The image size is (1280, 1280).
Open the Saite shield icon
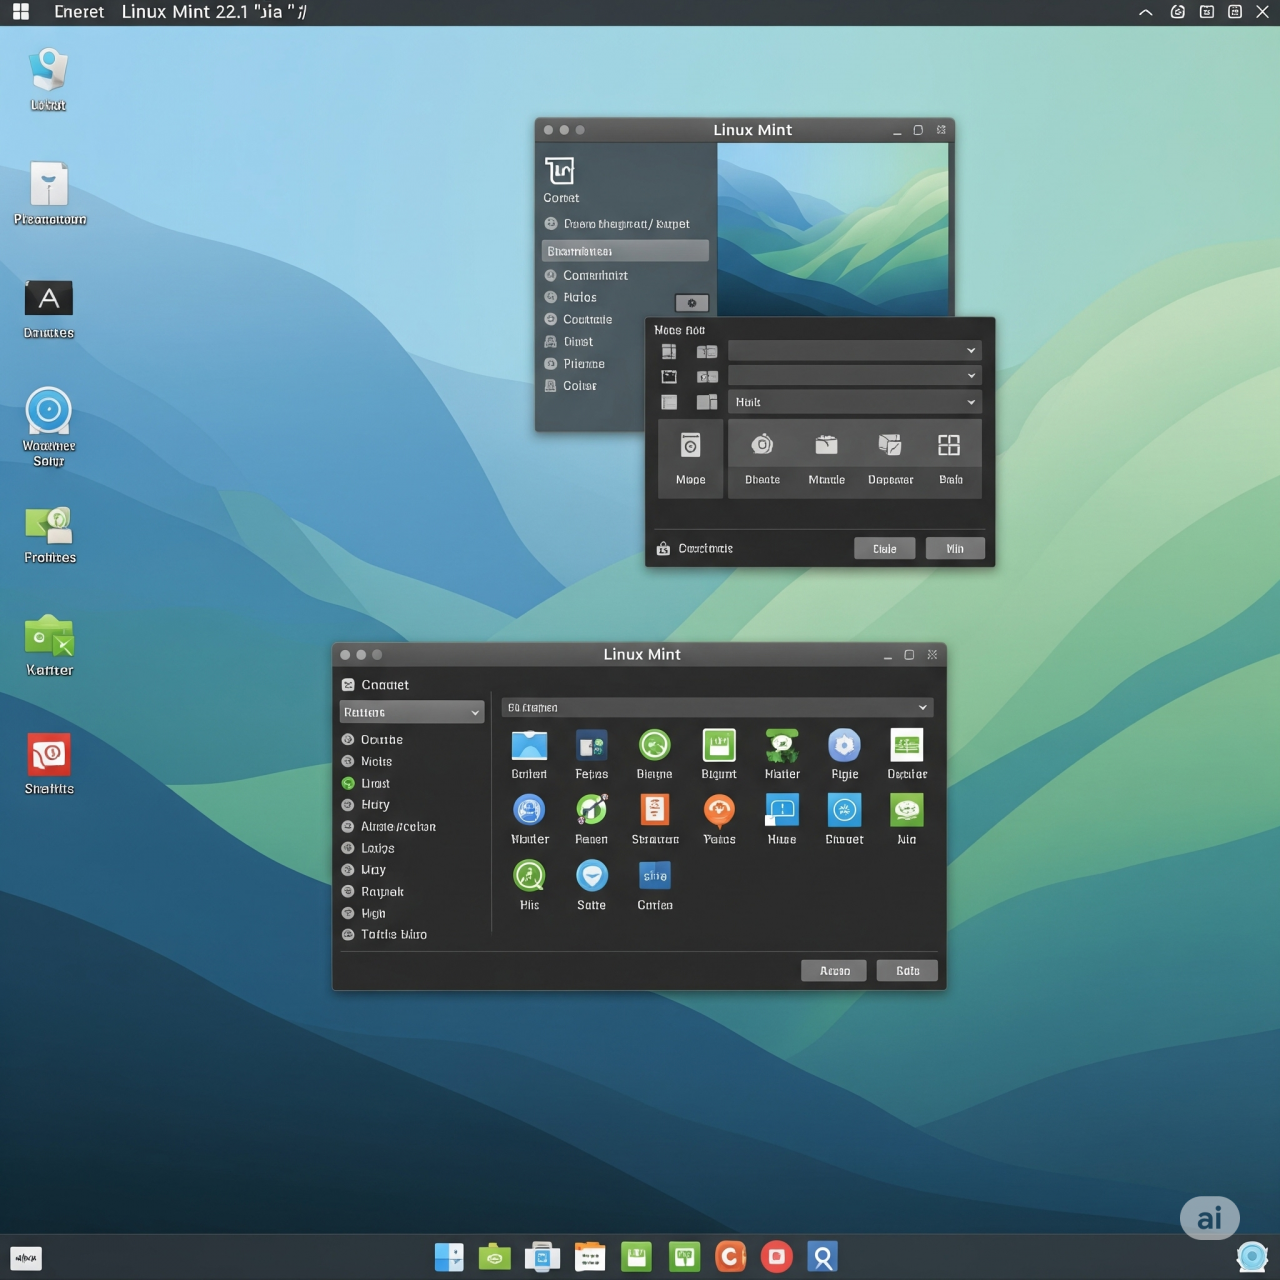(591, 877)
